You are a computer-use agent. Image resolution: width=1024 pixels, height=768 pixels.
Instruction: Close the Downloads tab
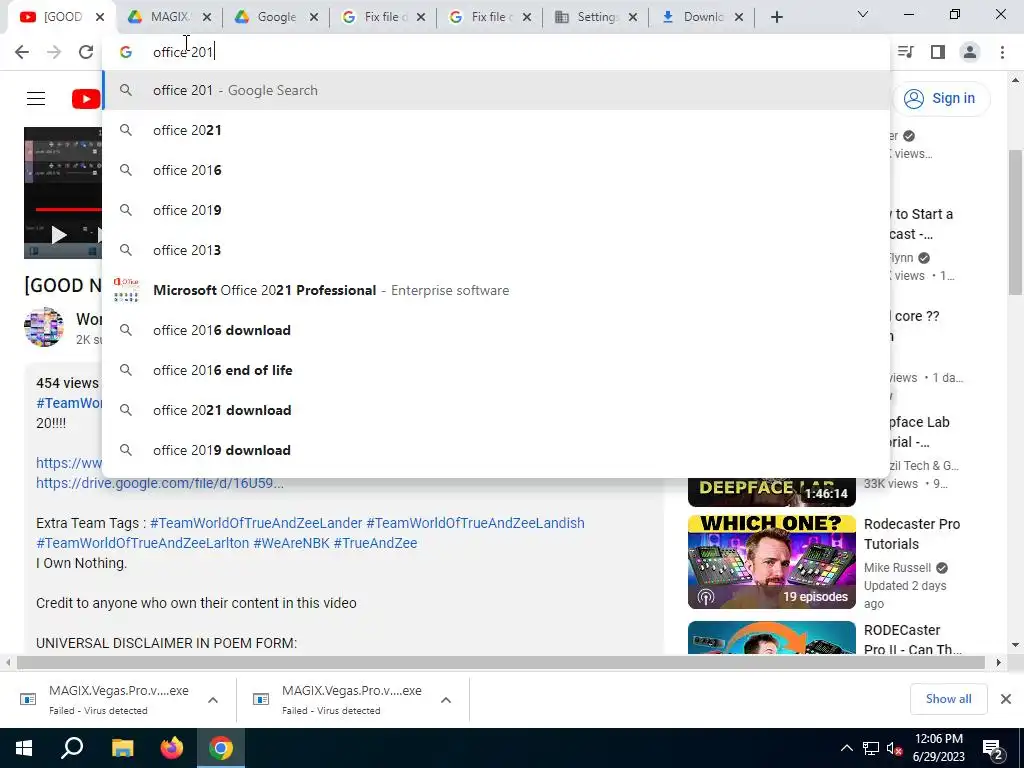pos(739,17)
